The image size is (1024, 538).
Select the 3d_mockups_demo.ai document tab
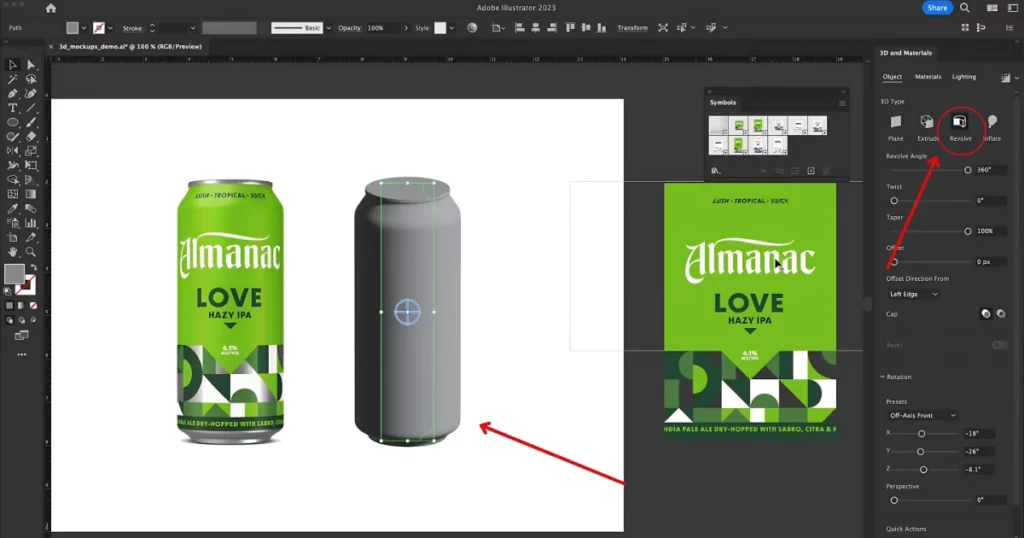click(130, 46)
